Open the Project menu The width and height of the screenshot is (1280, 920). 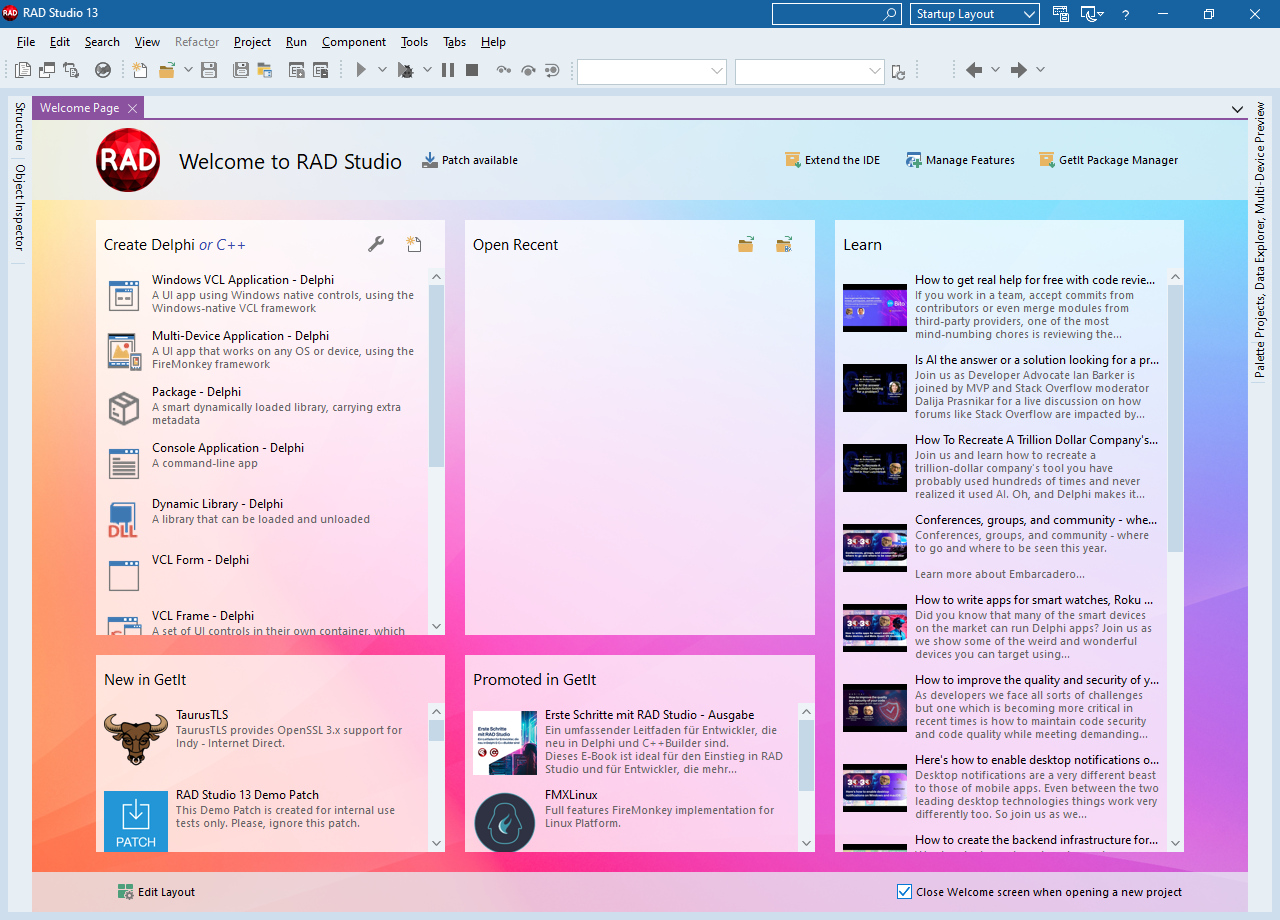point(253,42)
